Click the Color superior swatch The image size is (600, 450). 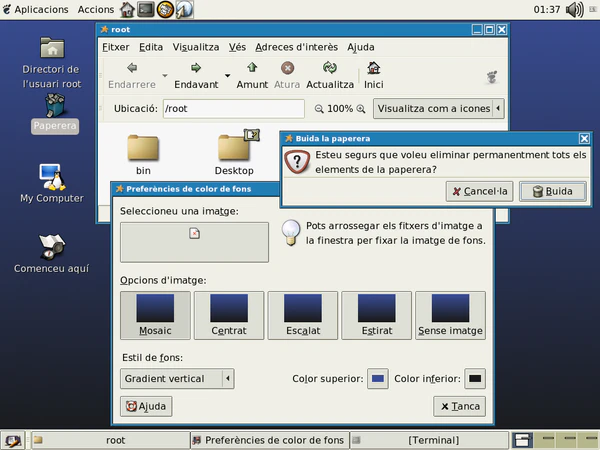377,379
